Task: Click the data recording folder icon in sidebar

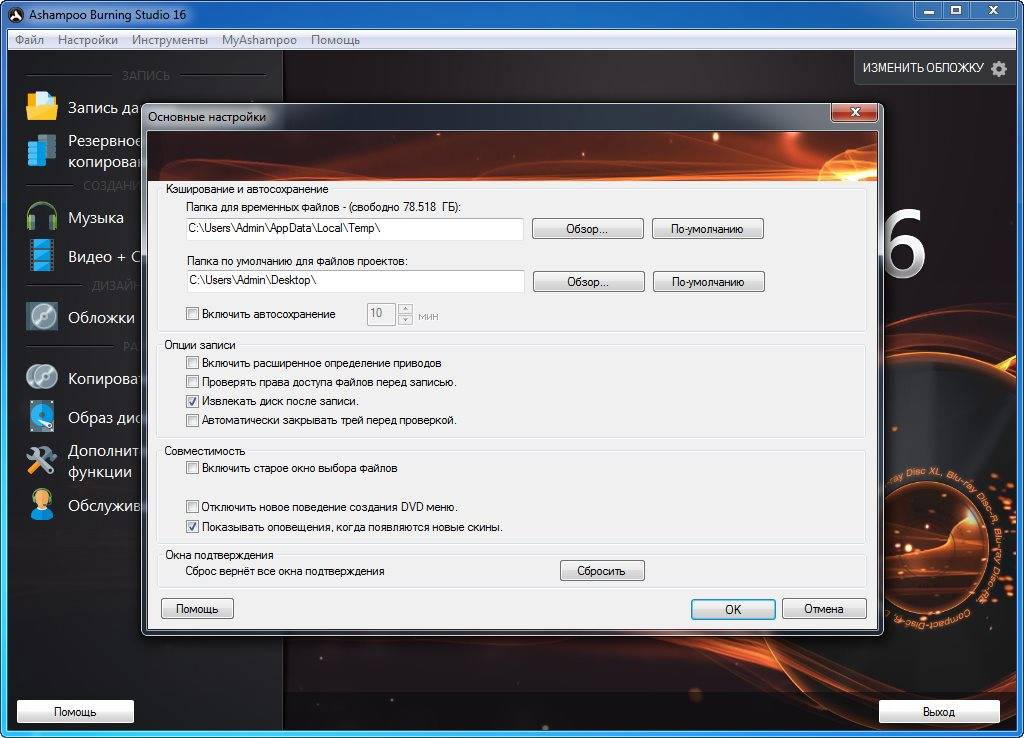Action: pos(42,107)
